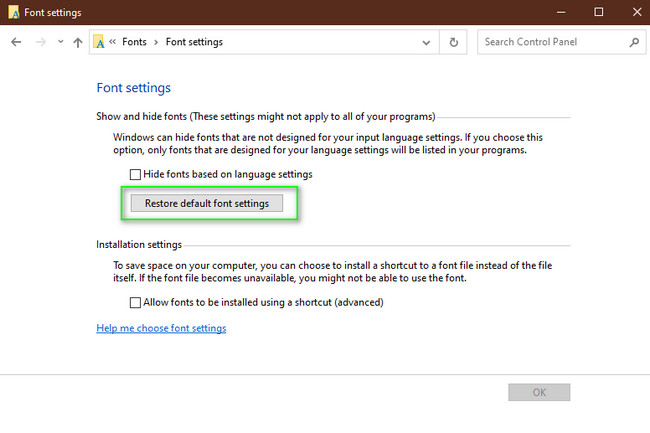Go back using the Back arrow
Viewport: 650px width, 433px height.
pos(16,42)
